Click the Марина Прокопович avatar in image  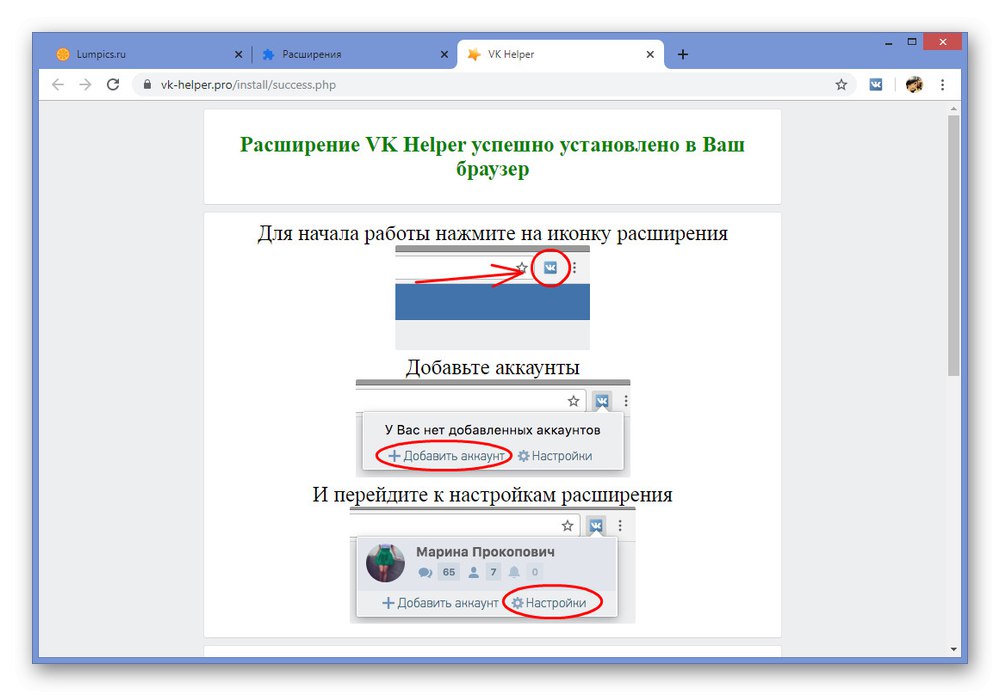coord(385,563)
